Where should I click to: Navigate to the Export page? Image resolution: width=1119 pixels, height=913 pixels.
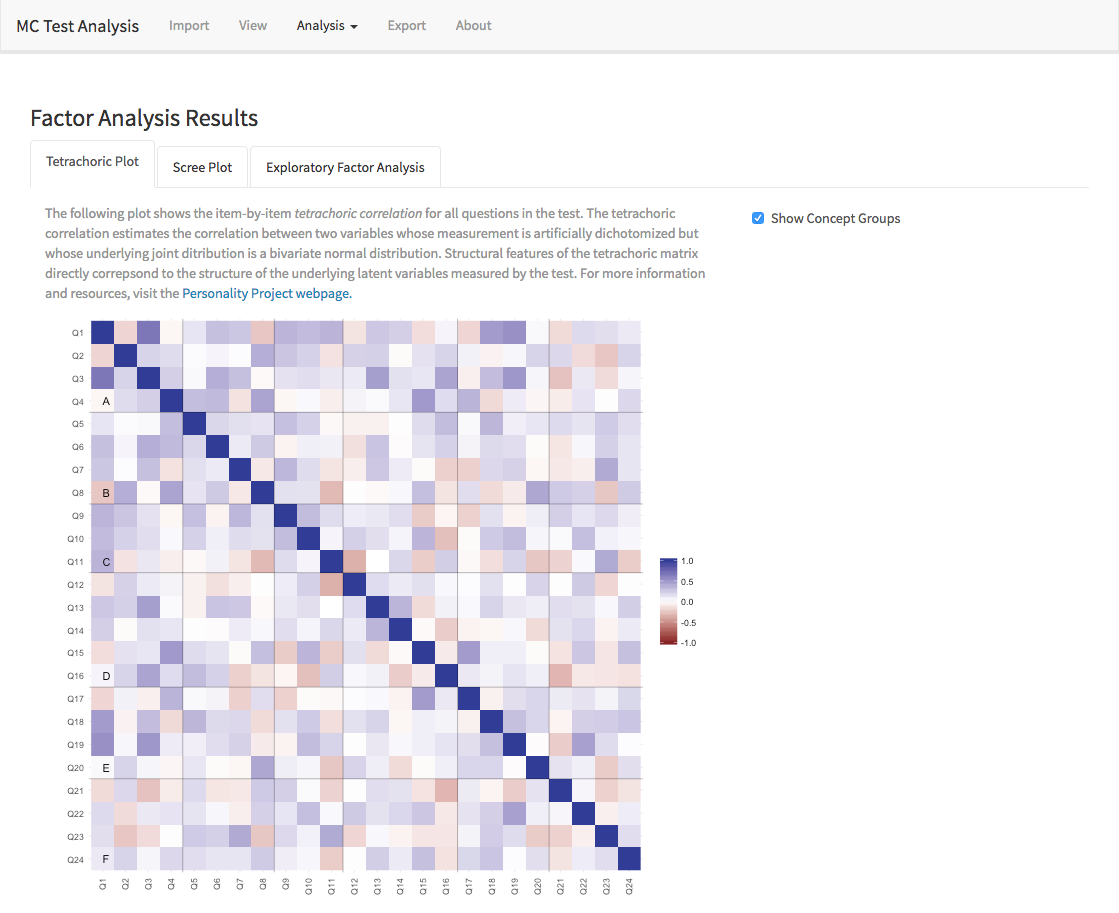[407, 26]
